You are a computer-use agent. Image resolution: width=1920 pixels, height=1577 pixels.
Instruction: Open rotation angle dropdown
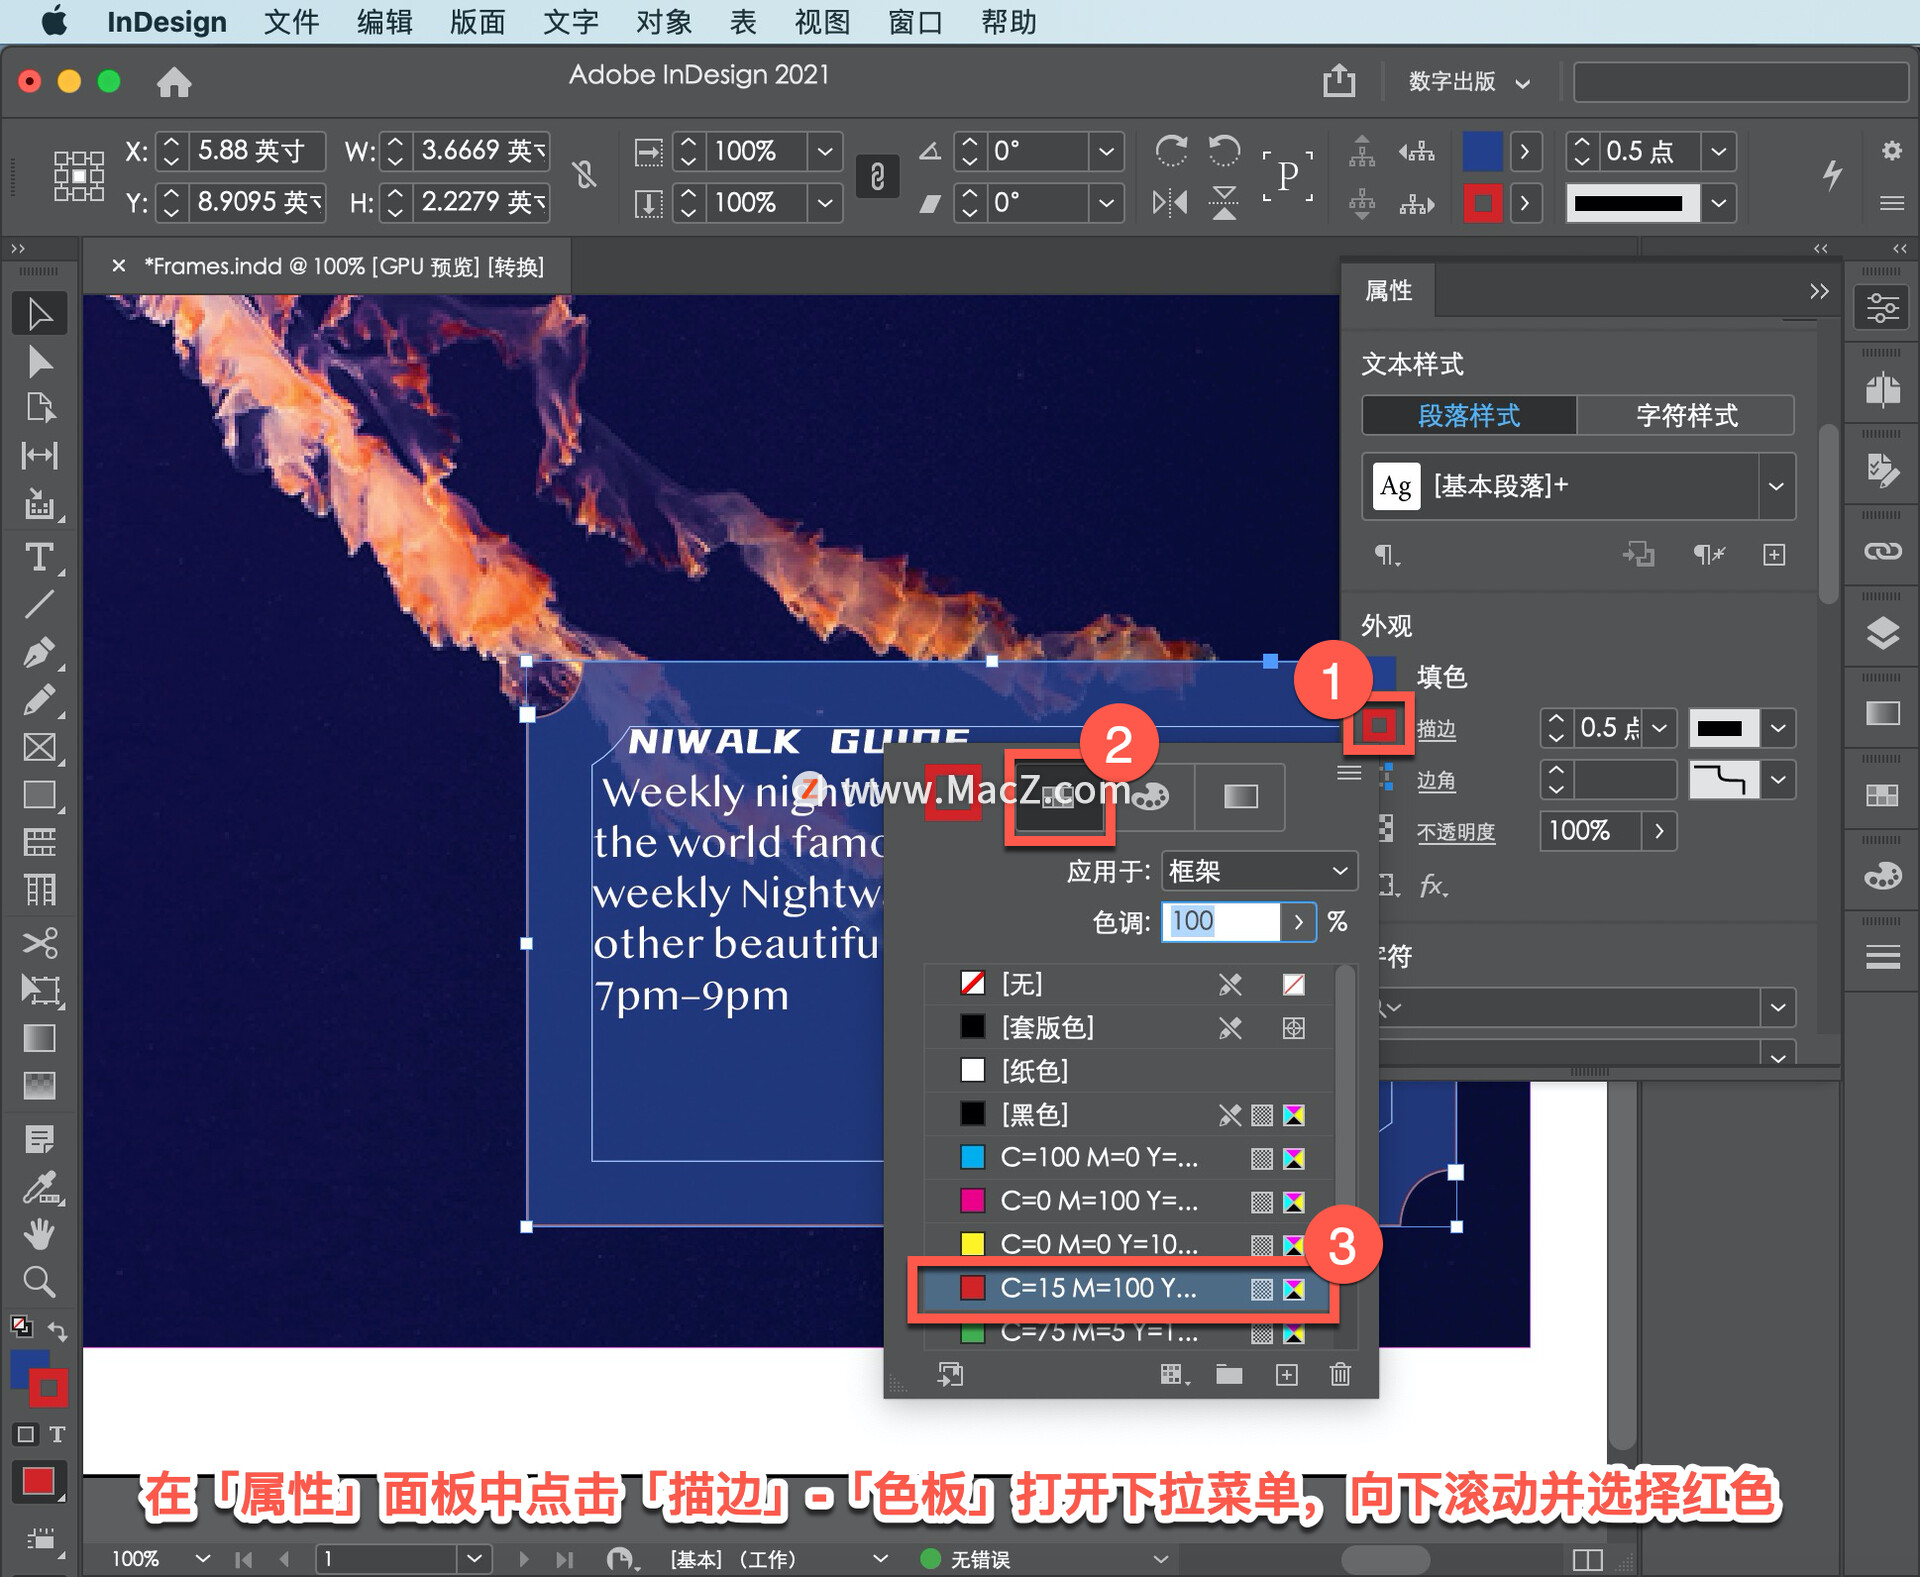[1106, 152]
